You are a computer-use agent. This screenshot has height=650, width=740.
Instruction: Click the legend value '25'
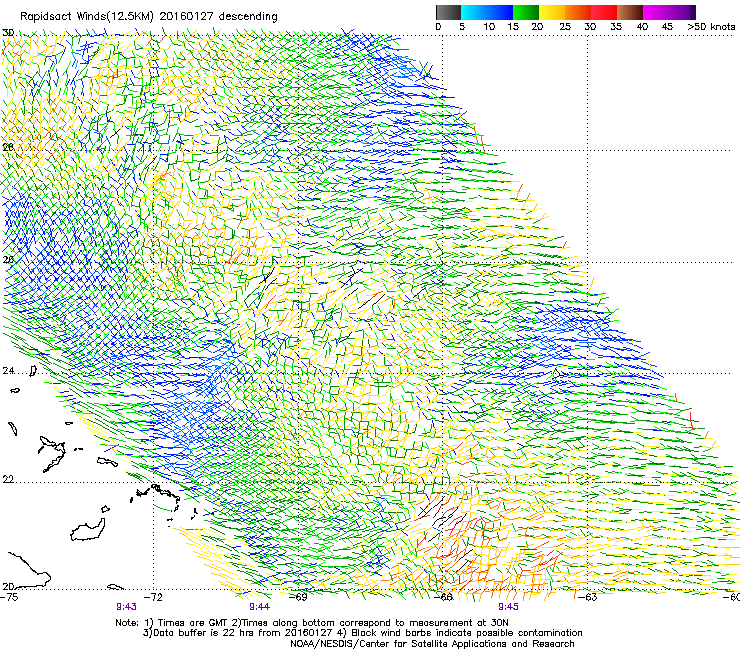coord(565,27)
